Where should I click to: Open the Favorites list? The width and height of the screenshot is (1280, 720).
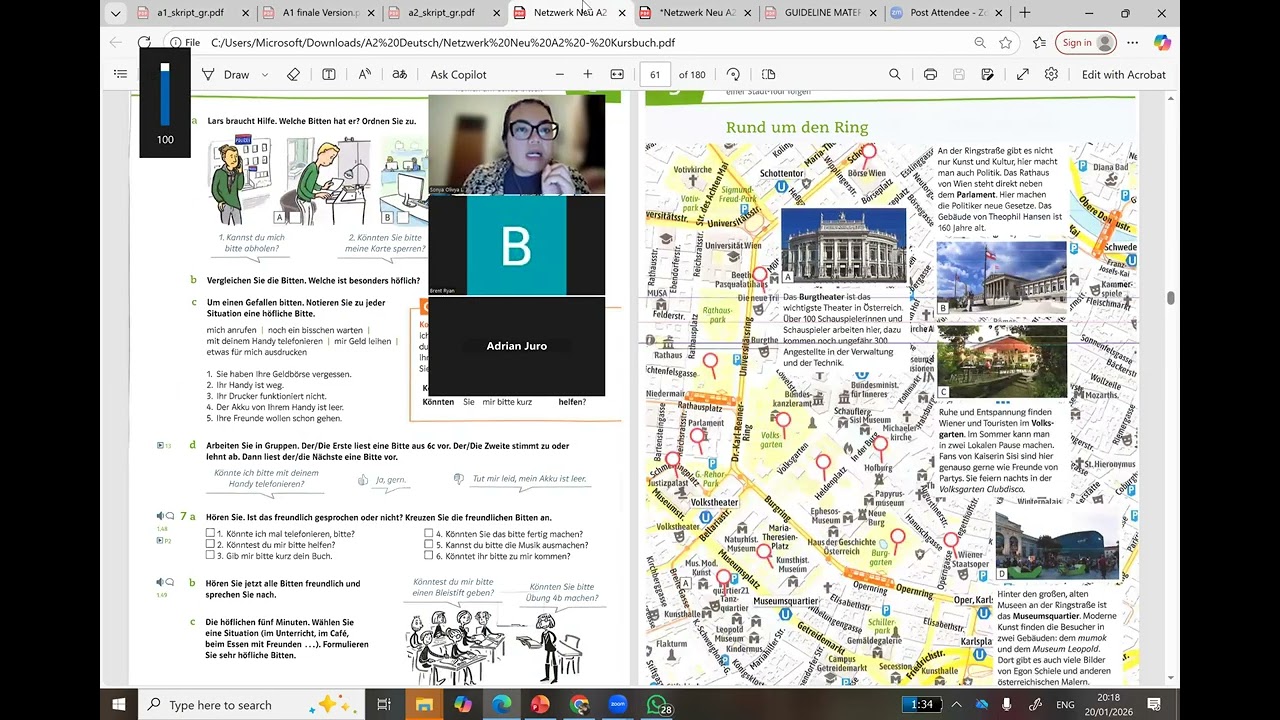click(x=1039, y=43)
